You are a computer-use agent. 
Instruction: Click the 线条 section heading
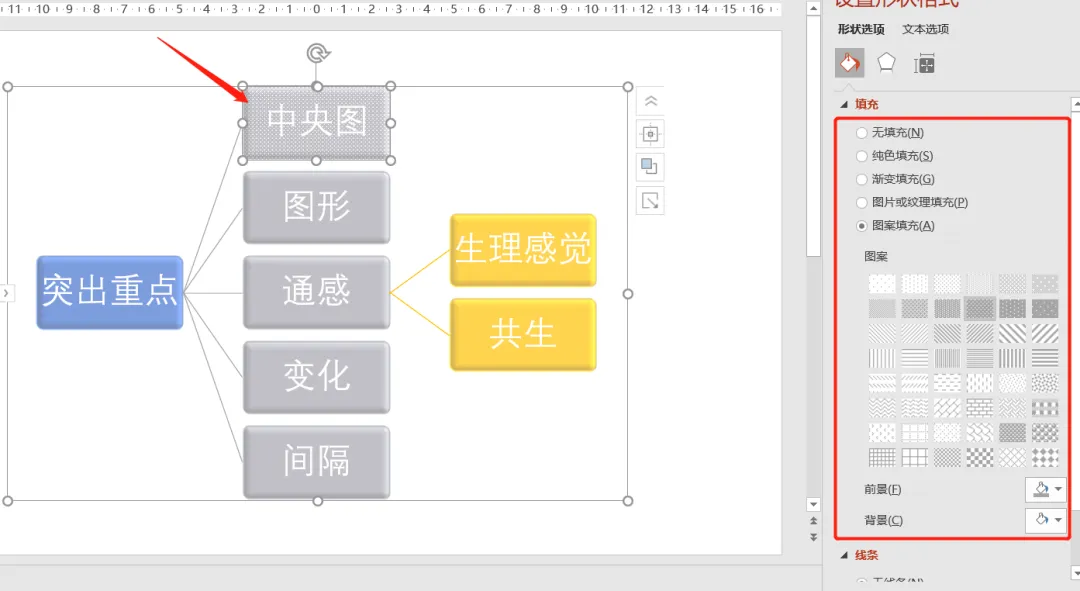[x=866, y=555]
